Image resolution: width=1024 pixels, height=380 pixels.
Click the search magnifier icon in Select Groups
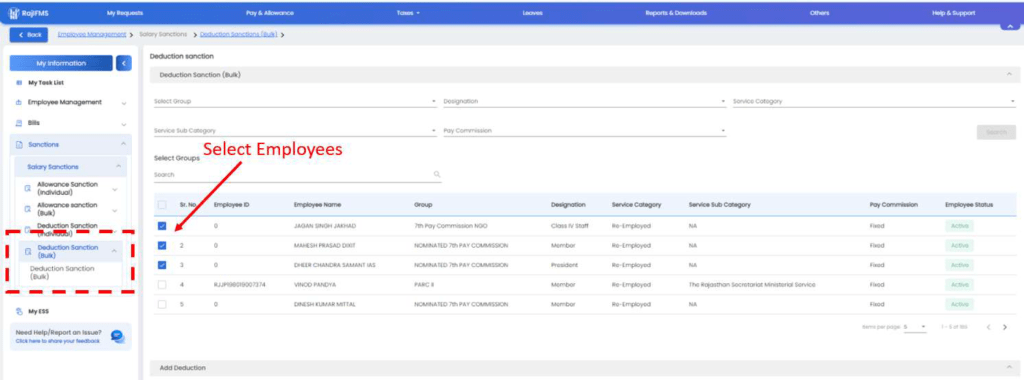pyautogui.click(x=437, y=174)
